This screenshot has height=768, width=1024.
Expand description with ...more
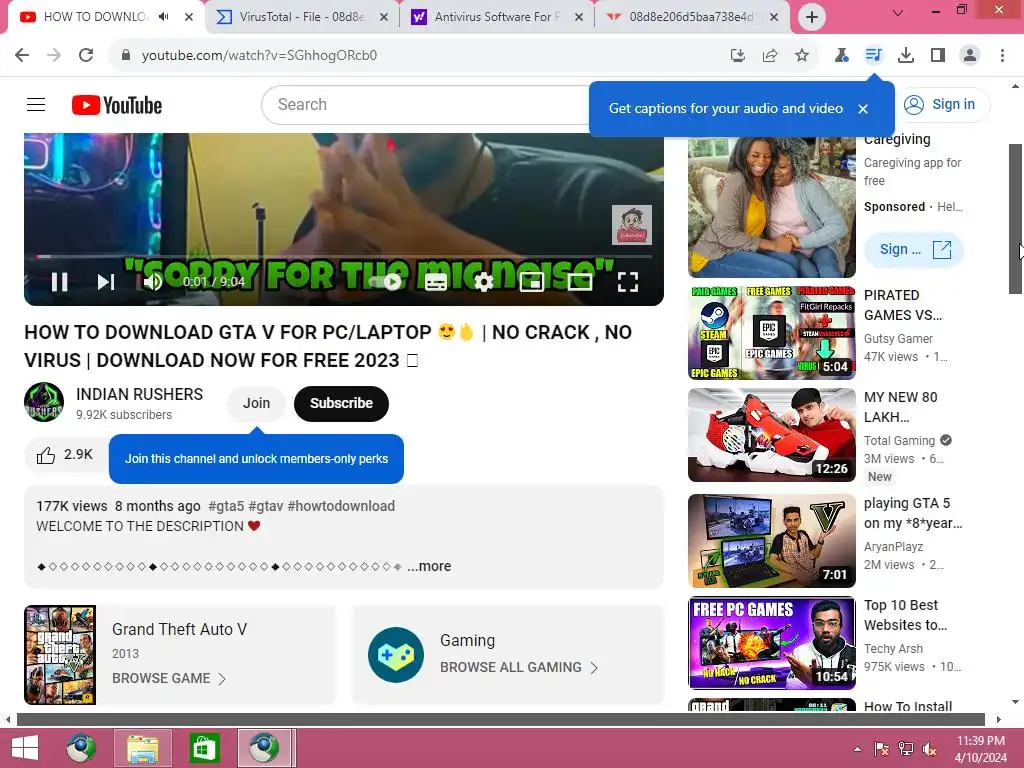click(429, 566)
